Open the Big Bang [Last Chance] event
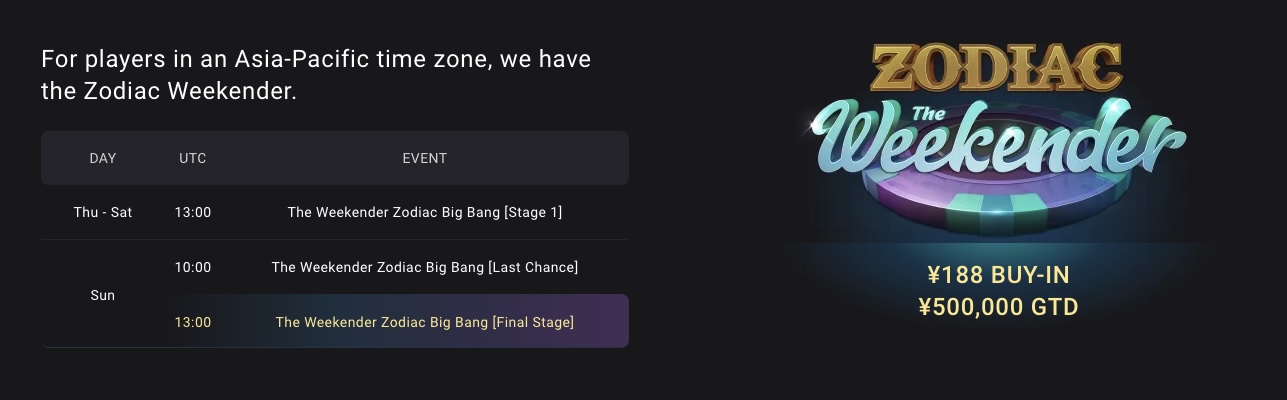This screenshot has height=400, width=1287. pos(425,267)
